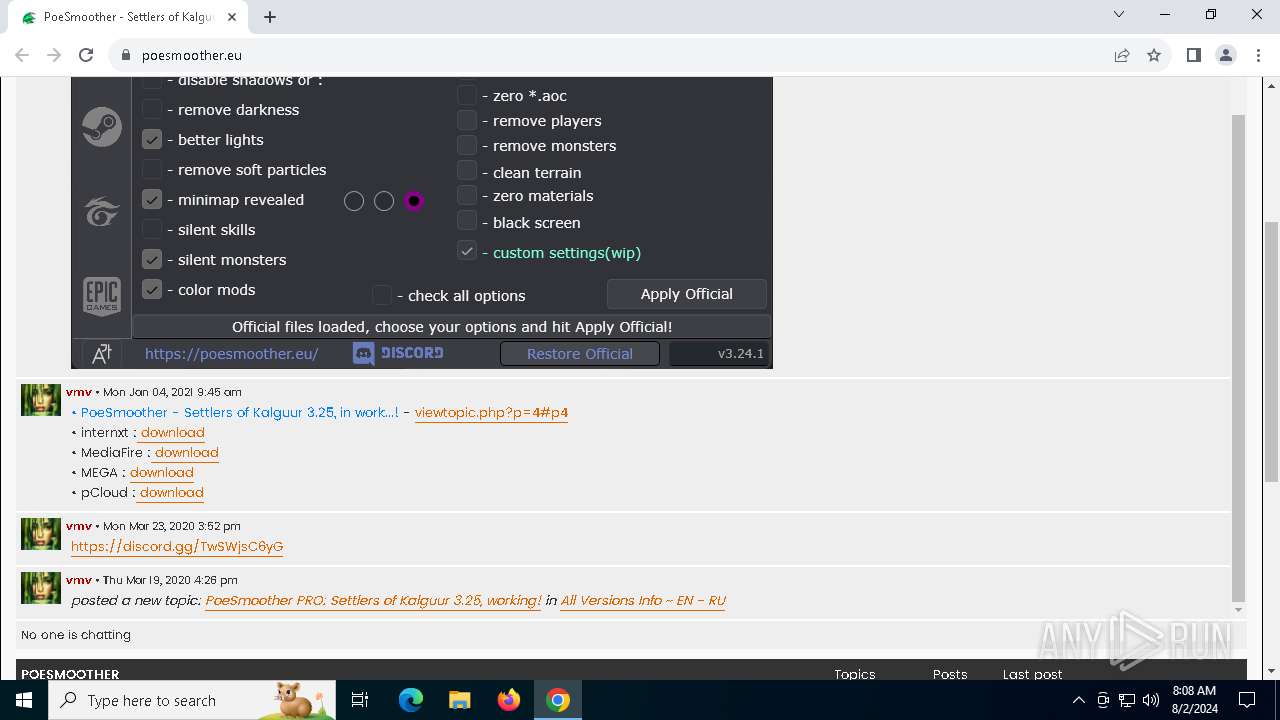Open the Chrome profile avatar icon

pyautogui.click(x=1226, y=55)
